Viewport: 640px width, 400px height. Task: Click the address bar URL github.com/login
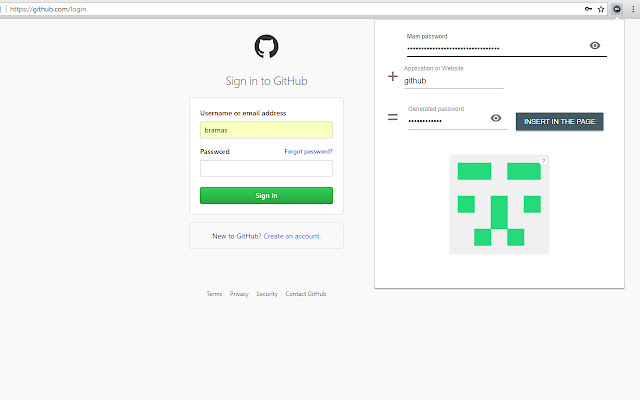tap(48, 9)
